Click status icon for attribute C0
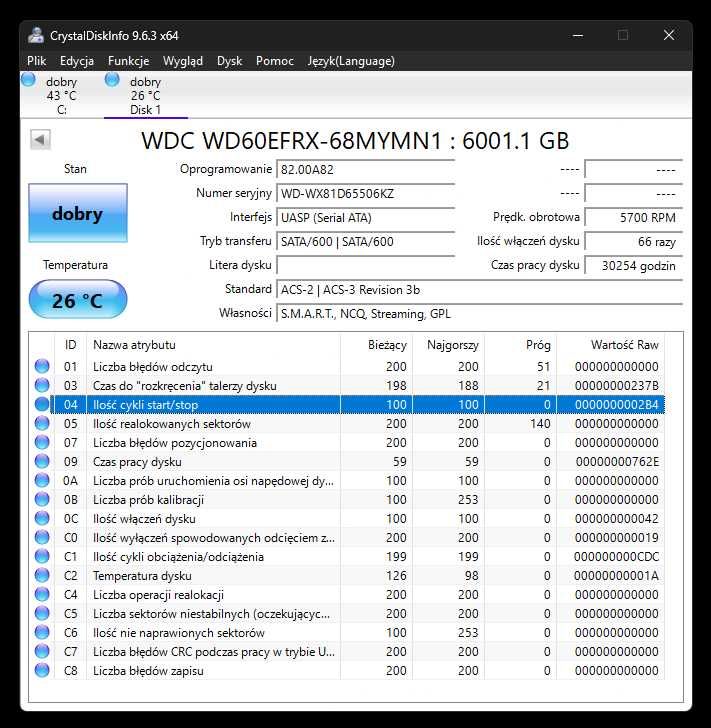 point(42,538)
